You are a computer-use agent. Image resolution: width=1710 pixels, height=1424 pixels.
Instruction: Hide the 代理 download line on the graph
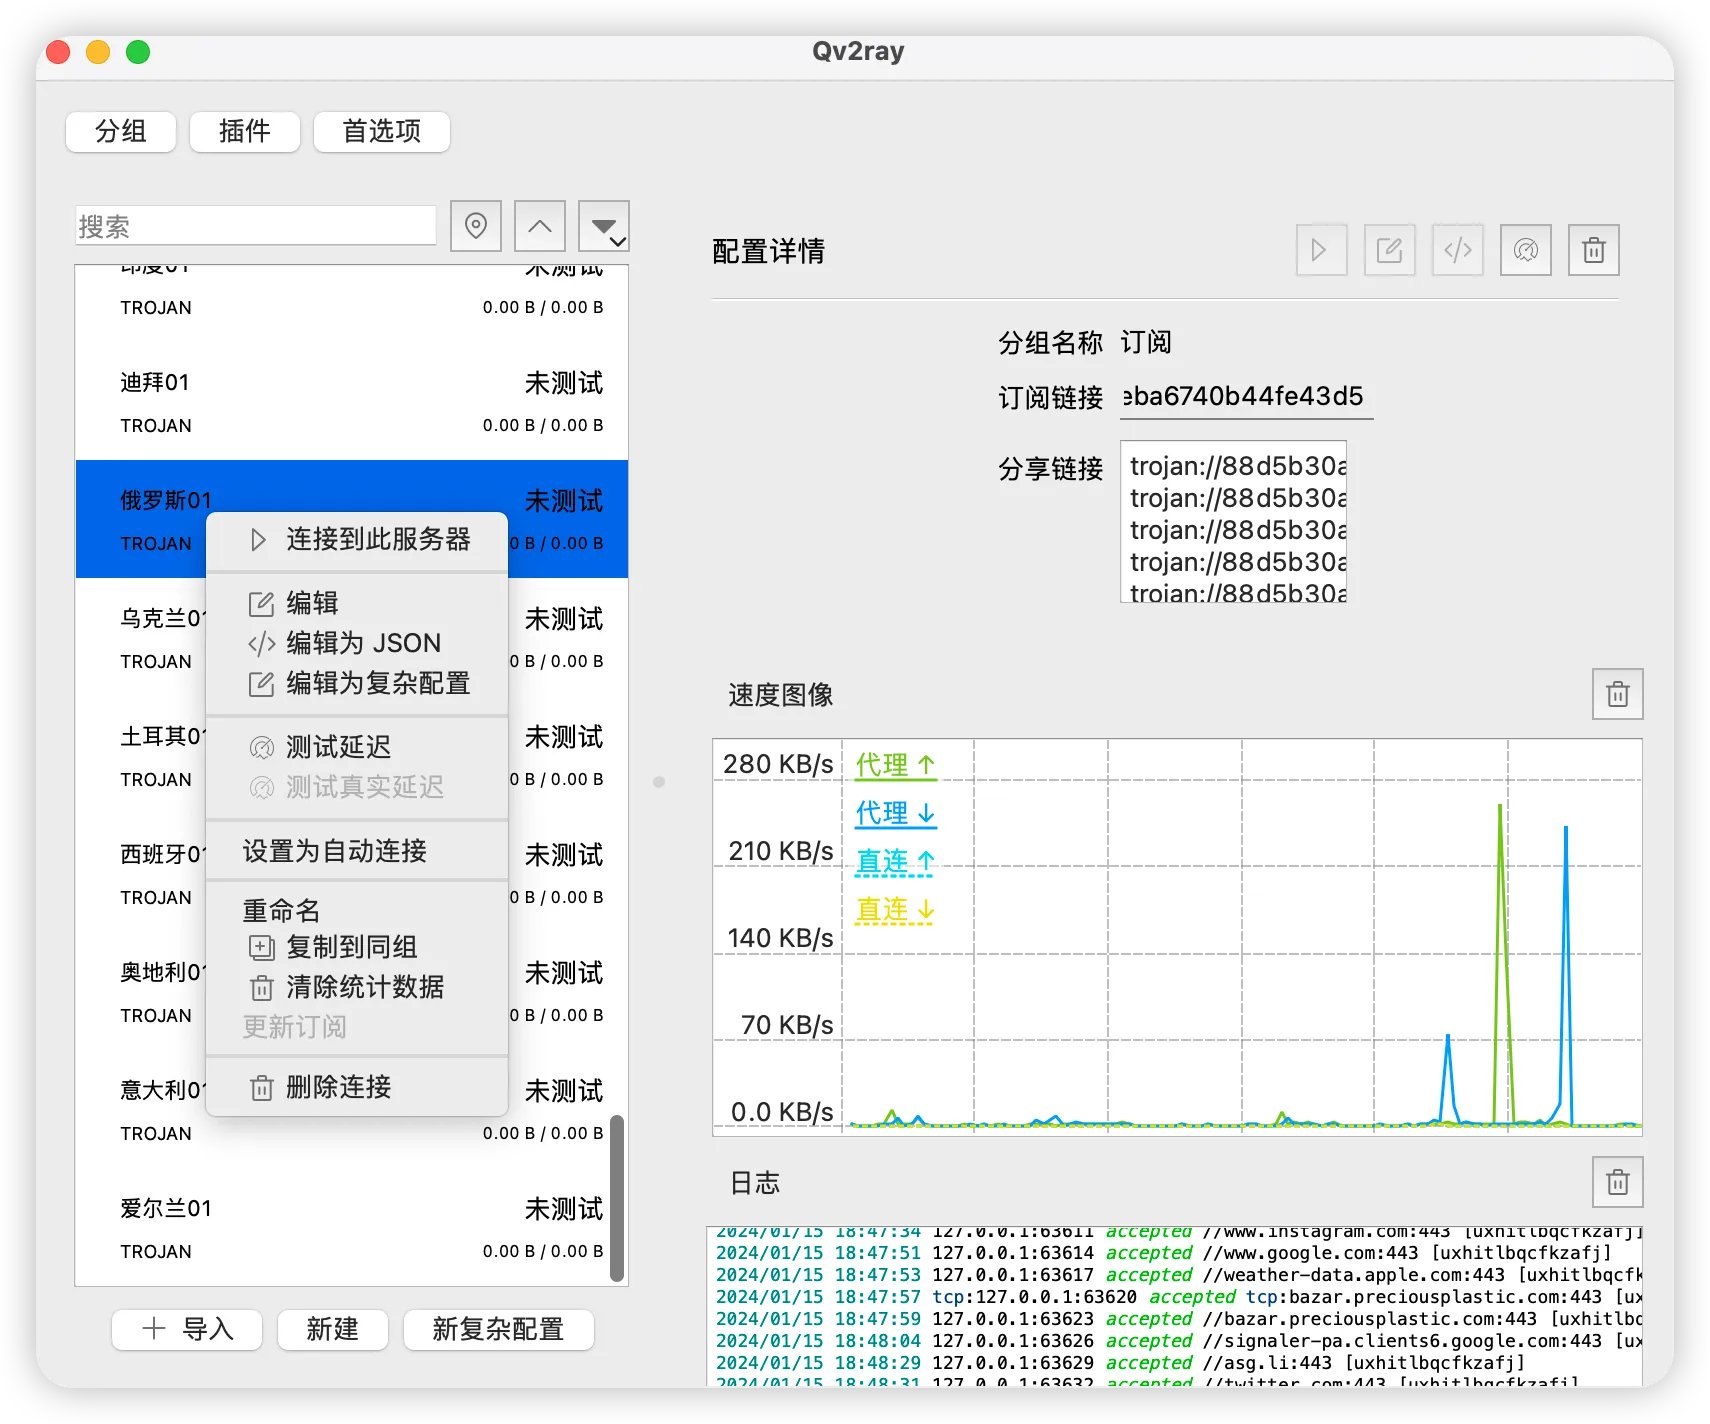pos(893,813)
